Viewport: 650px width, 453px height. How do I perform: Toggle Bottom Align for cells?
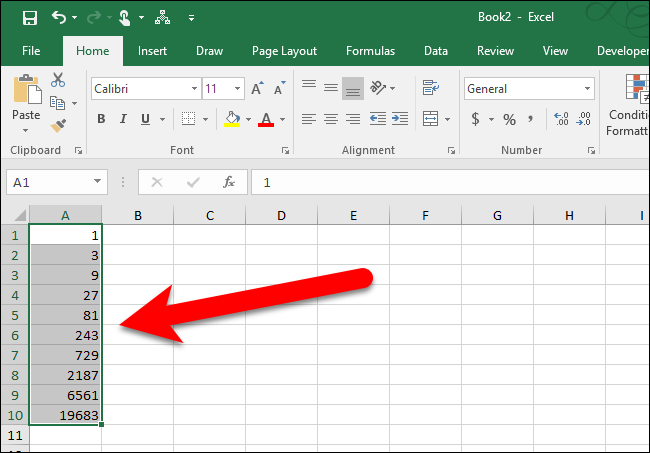click(353, 88)
